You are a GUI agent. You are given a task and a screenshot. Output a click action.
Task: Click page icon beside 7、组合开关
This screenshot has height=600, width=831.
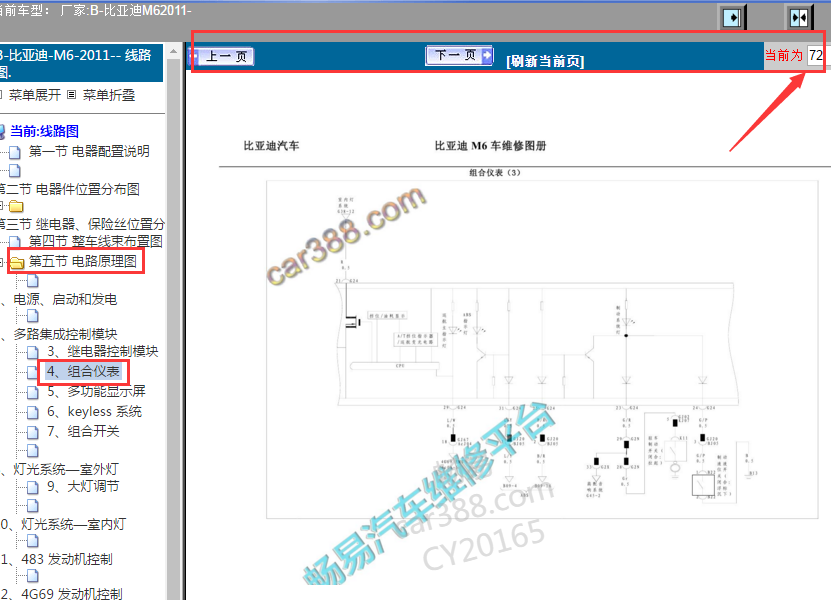click(x=33, y=433)
